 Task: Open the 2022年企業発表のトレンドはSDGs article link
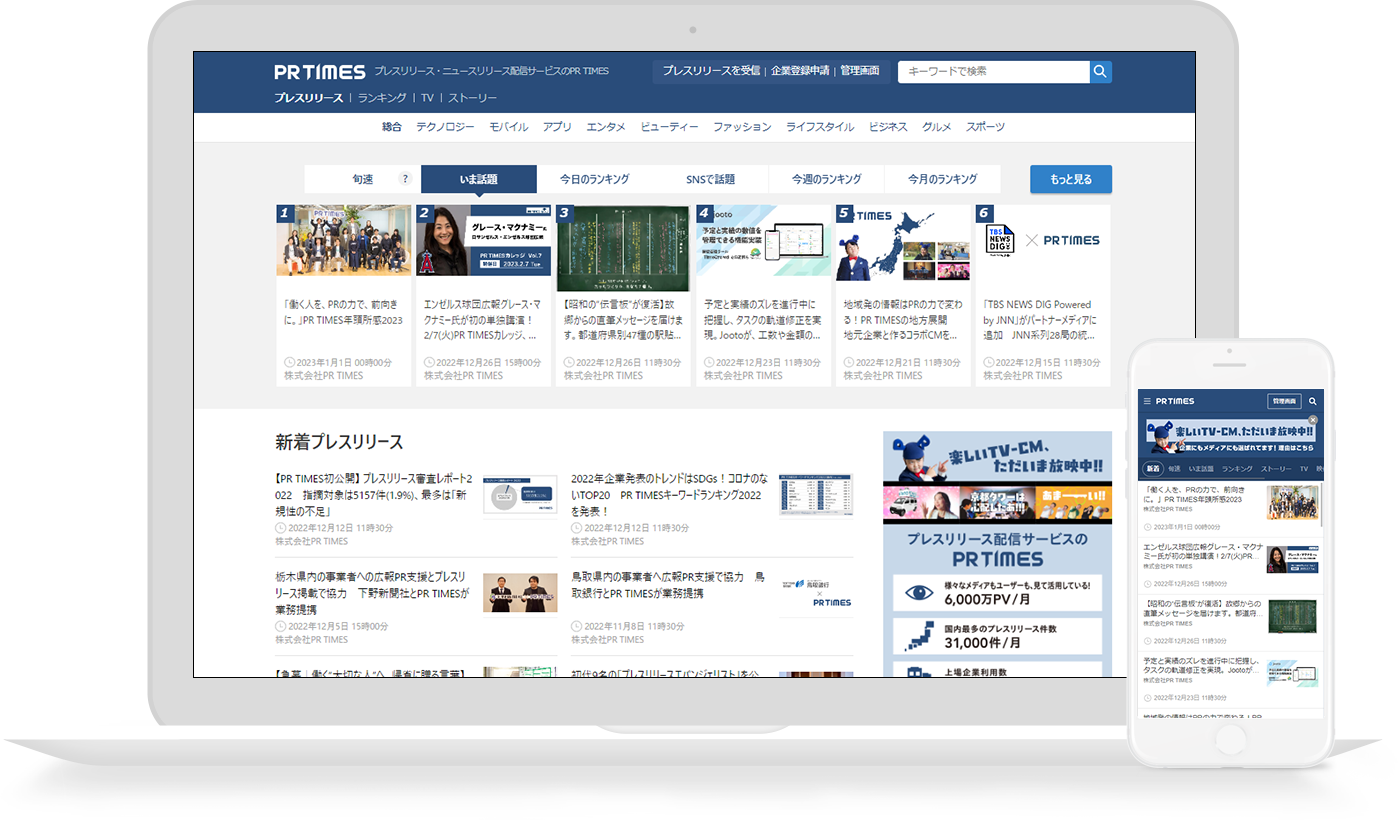click(669, 494)
